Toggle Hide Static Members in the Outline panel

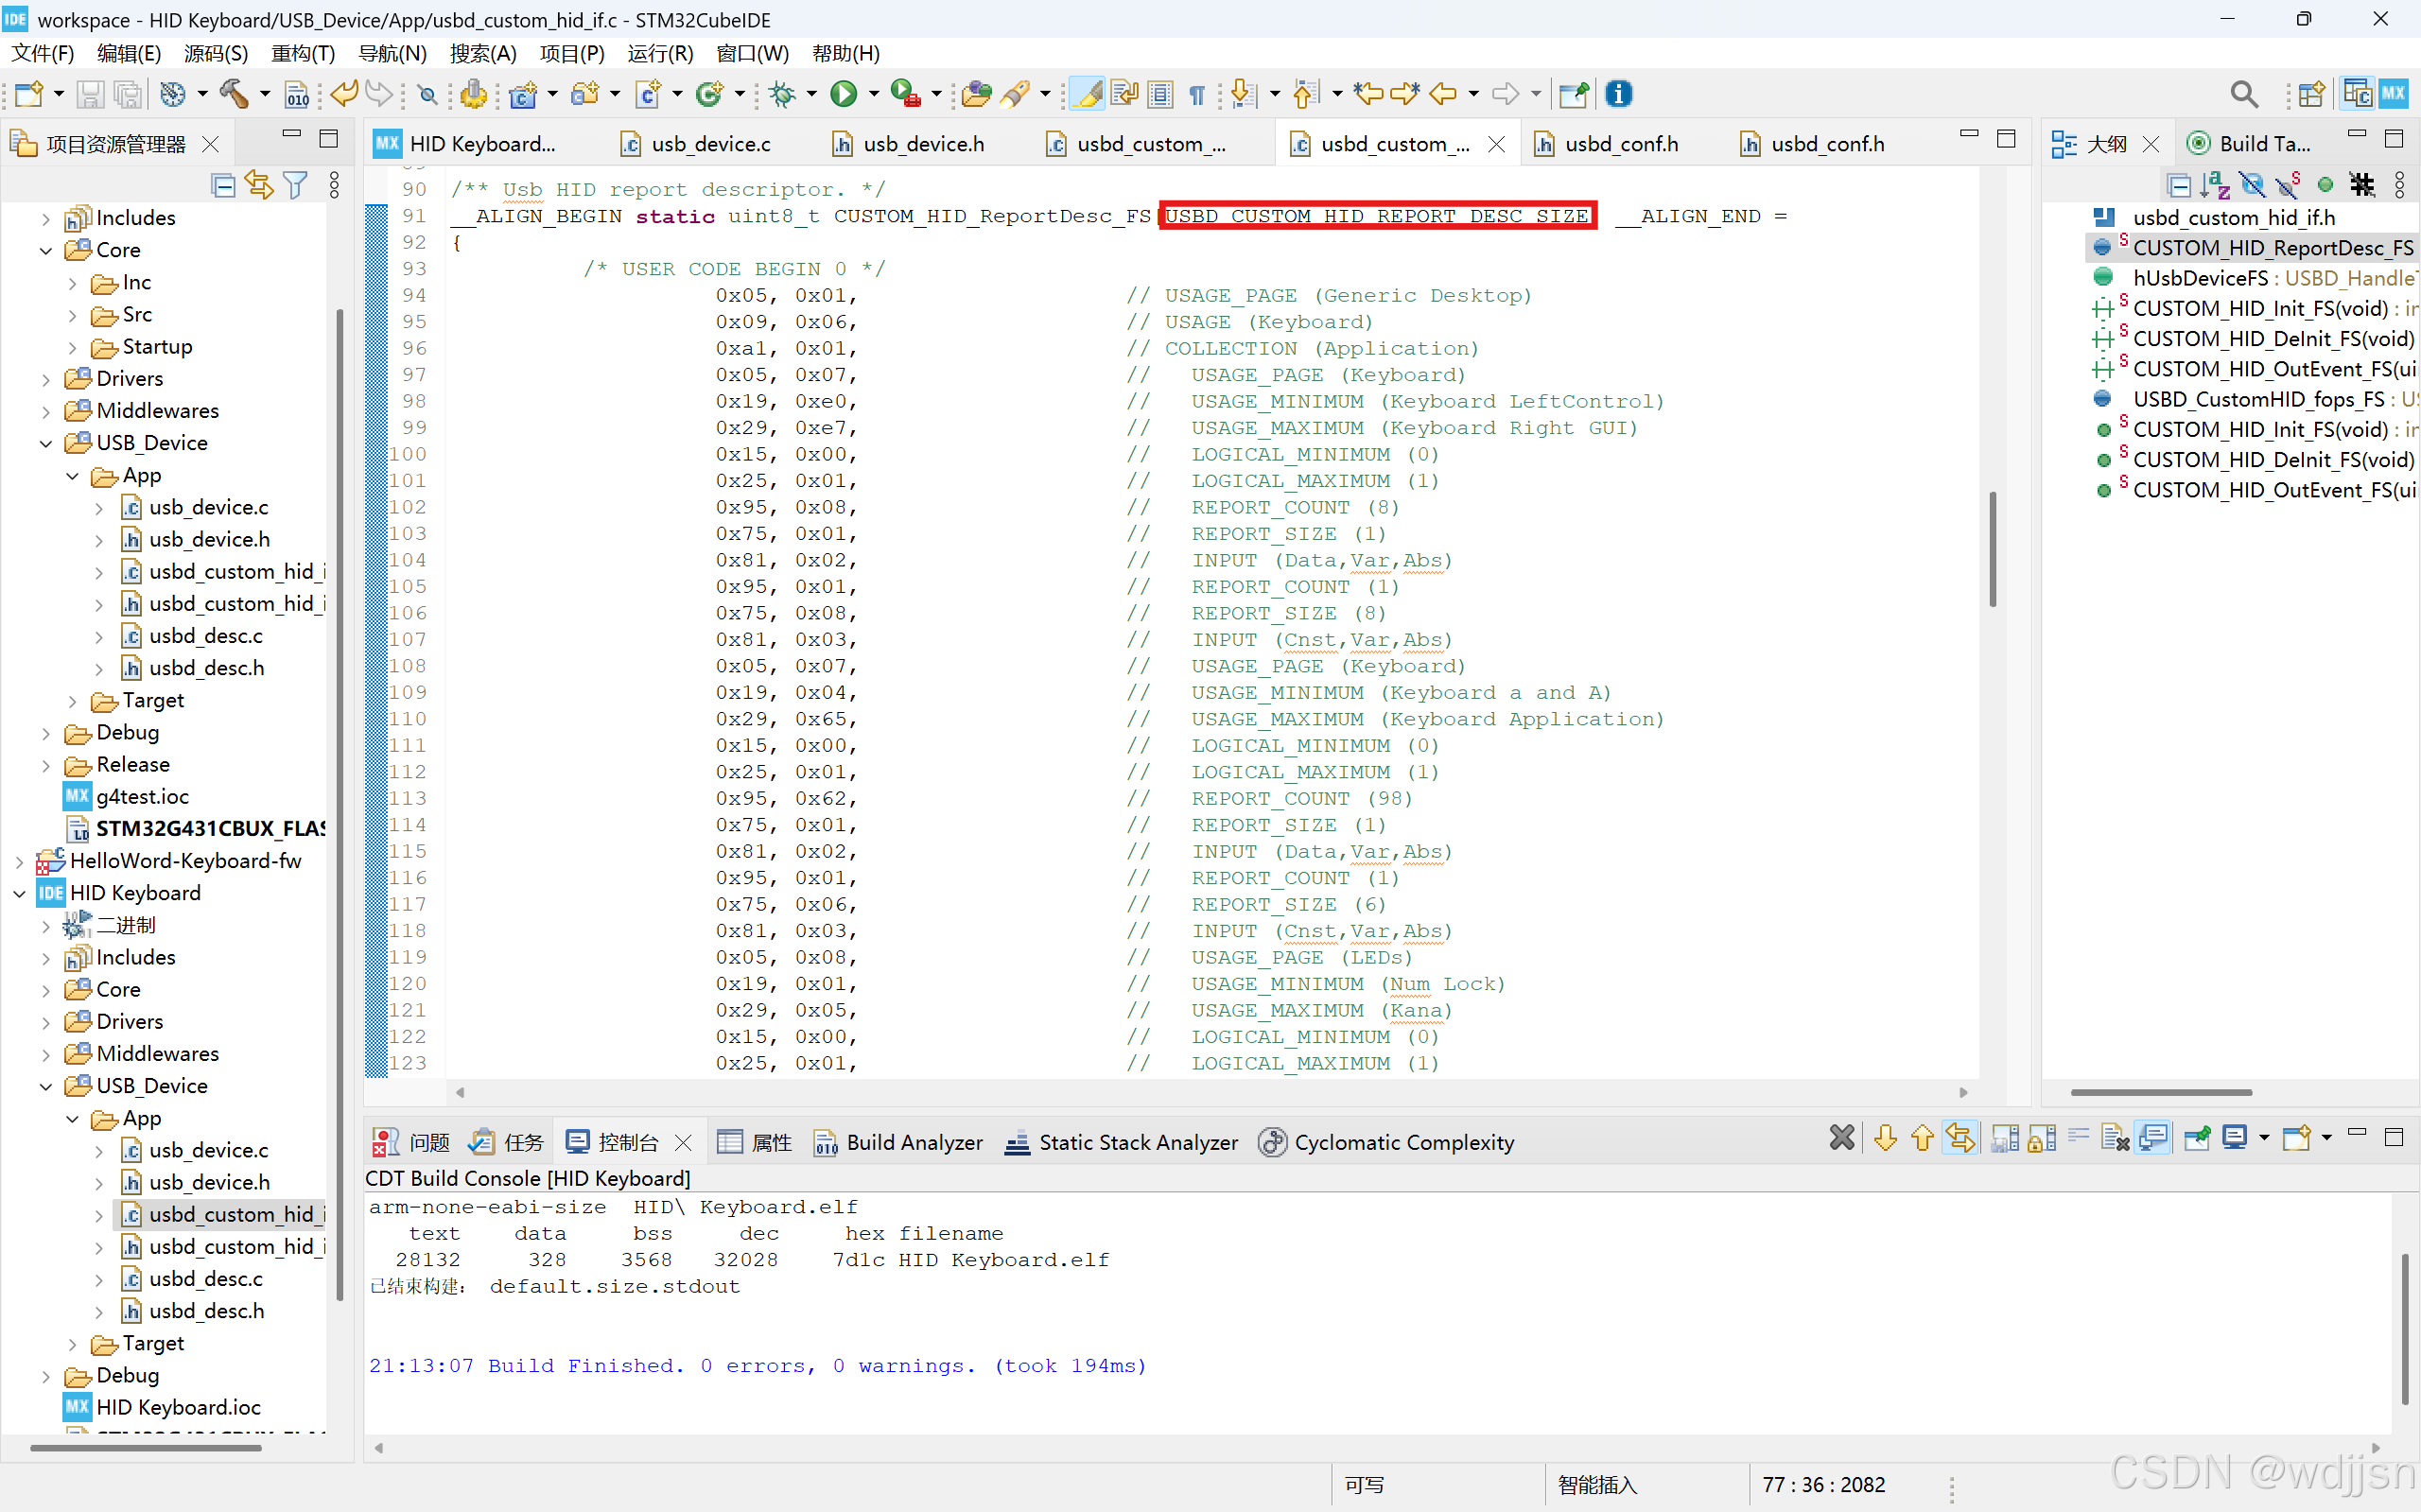pos(2287,185)
